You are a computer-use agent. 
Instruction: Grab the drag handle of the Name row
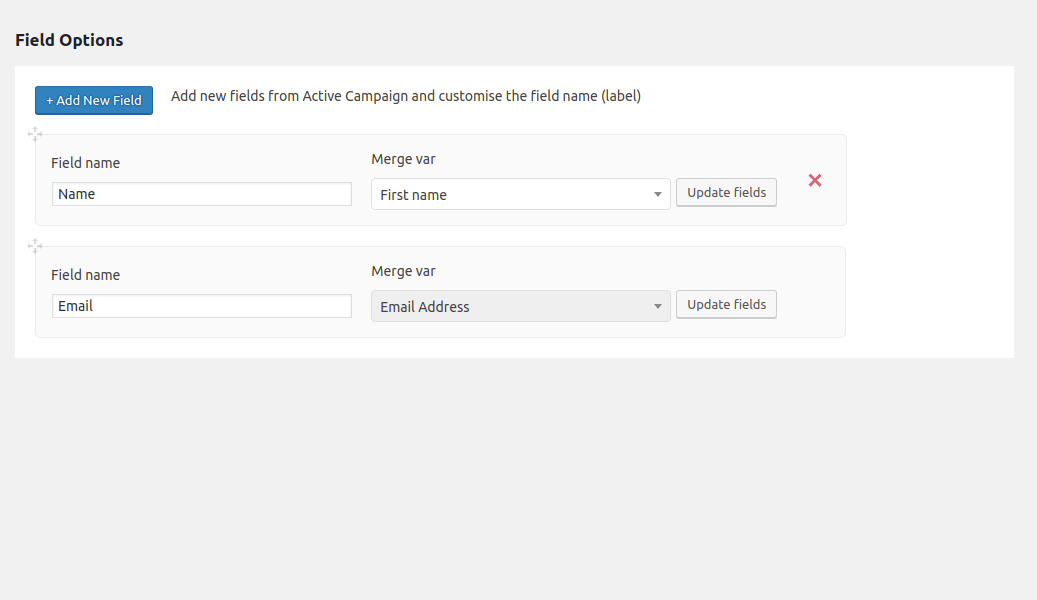(35, 134)
